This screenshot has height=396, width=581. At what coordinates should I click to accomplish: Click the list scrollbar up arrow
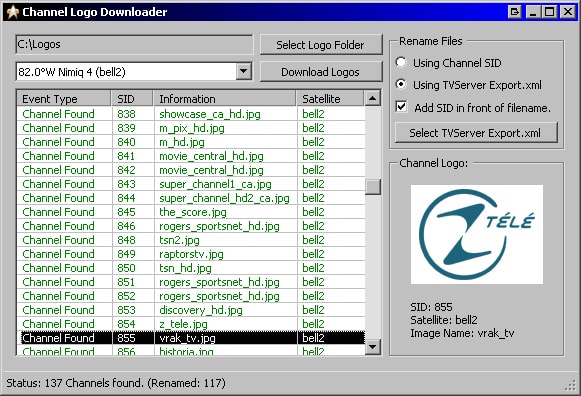373,99
